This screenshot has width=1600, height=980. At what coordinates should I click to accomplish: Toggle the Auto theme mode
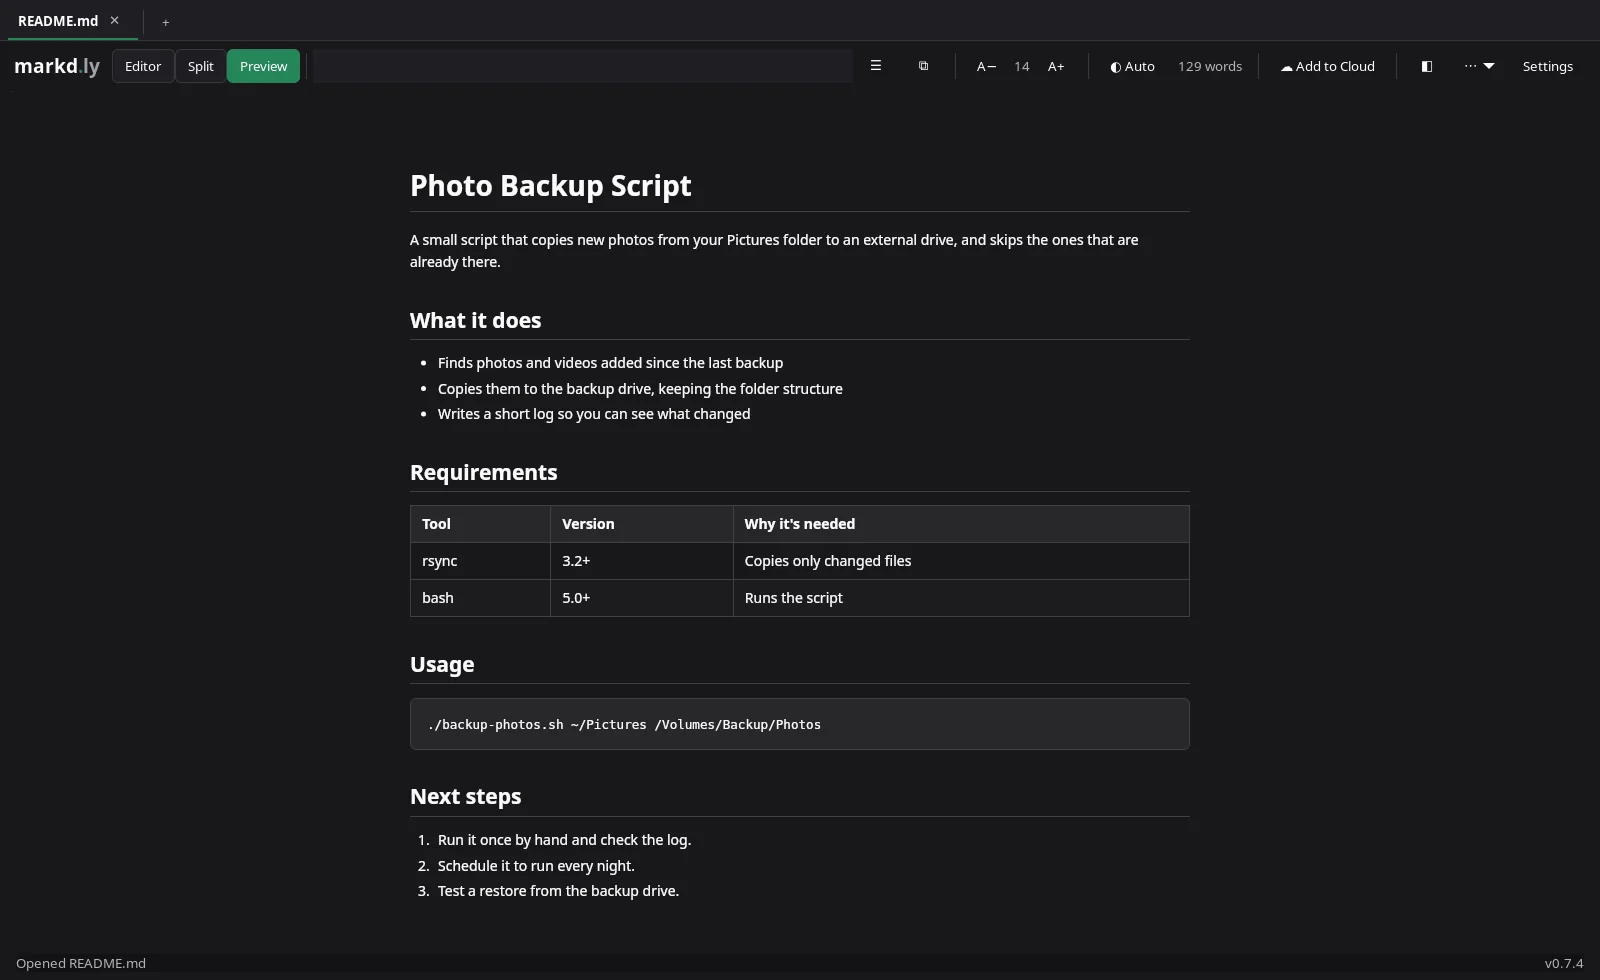coord(1132,66)
